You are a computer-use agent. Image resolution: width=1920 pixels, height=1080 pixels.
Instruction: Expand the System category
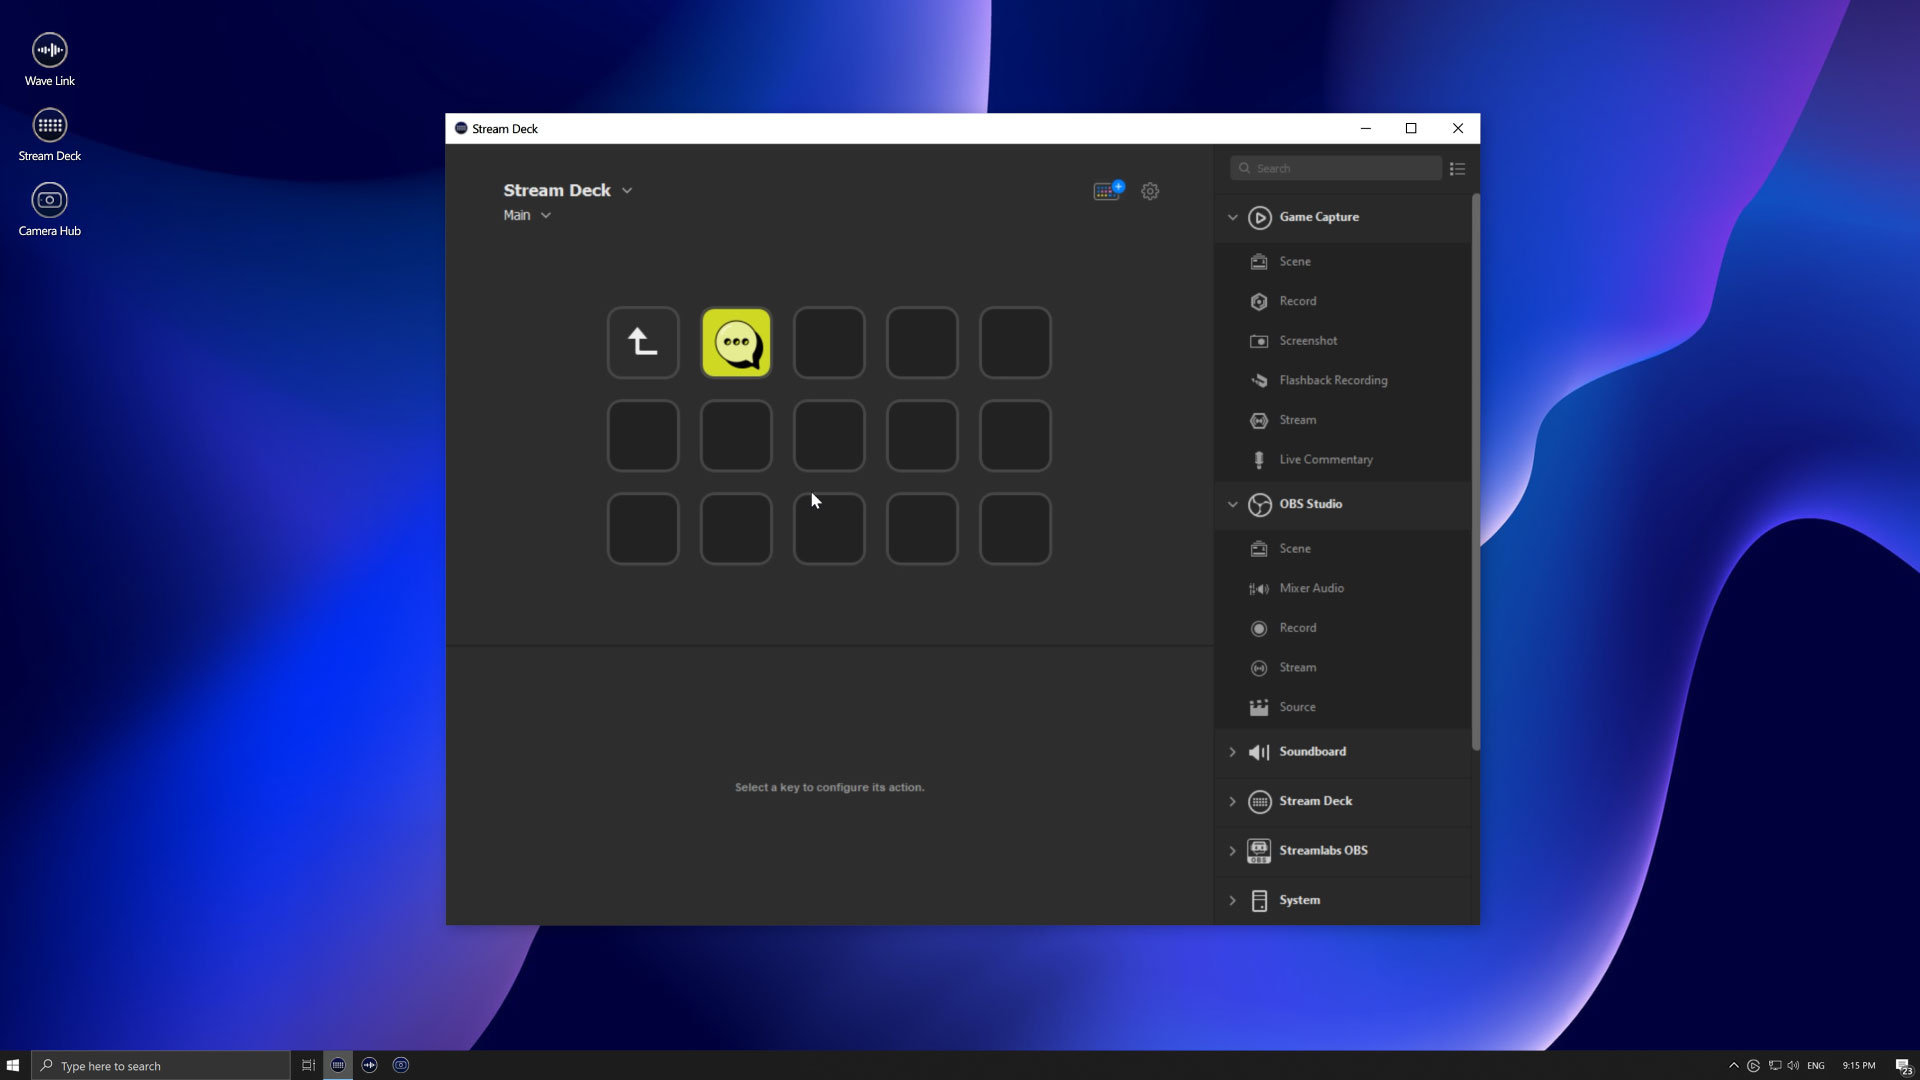pyautogui.click(x=1232, y=900)
